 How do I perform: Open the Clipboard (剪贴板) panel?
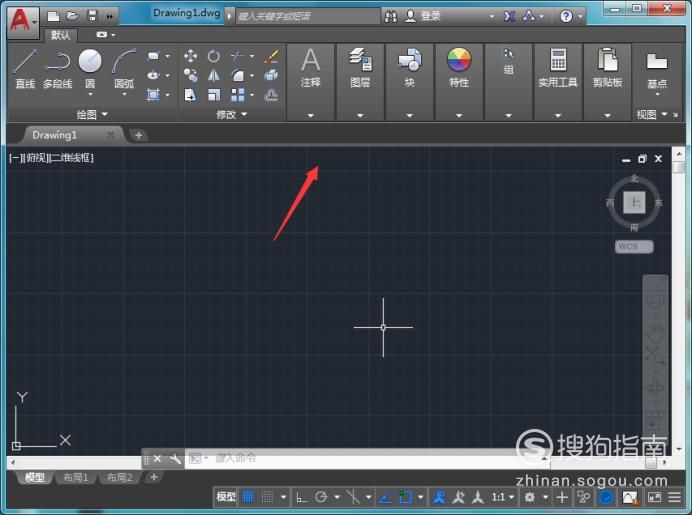coord(608,68)
